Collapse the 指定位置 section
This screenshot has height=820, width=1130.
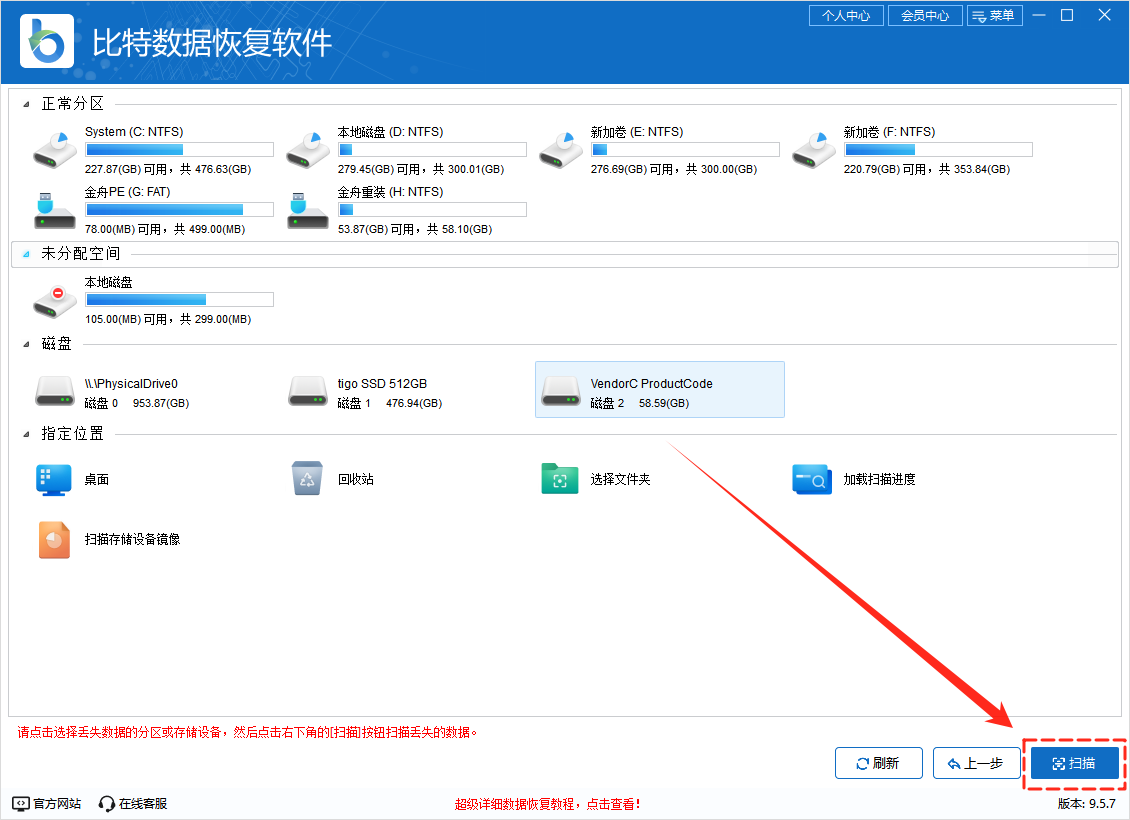25,433
